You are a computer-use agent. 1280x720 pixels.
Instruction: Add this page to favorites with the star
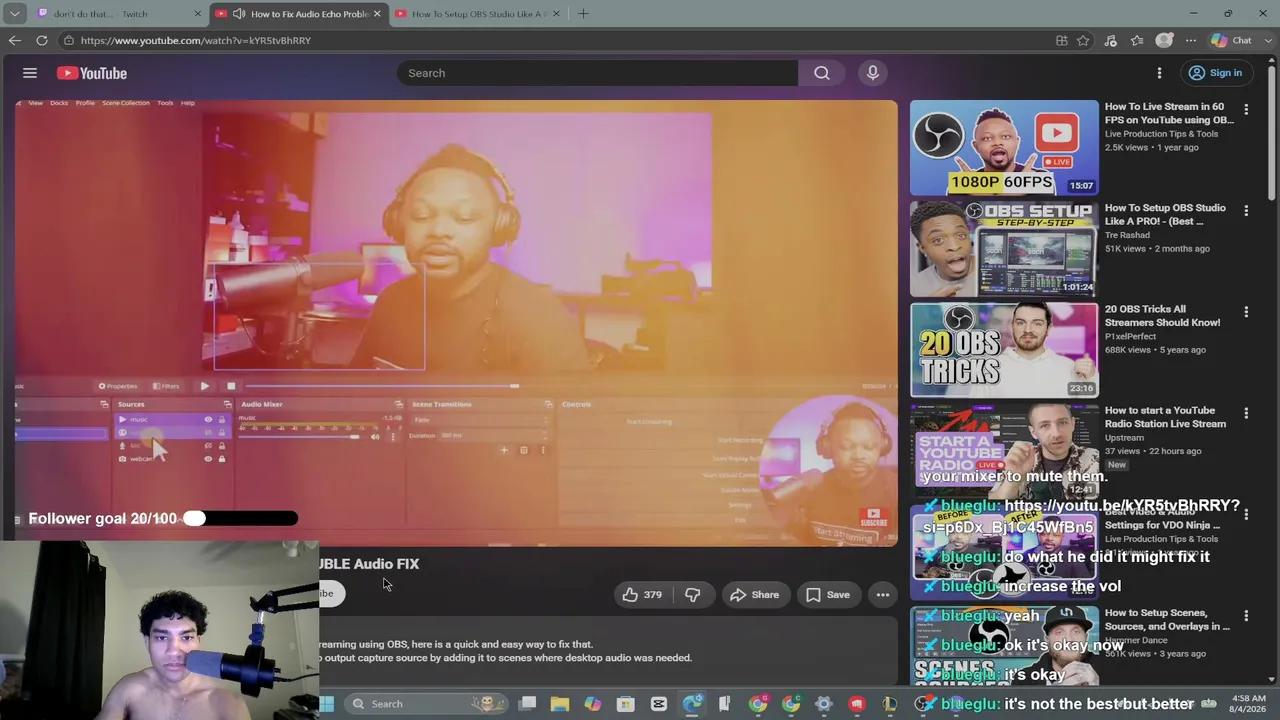click(1083, 40)
